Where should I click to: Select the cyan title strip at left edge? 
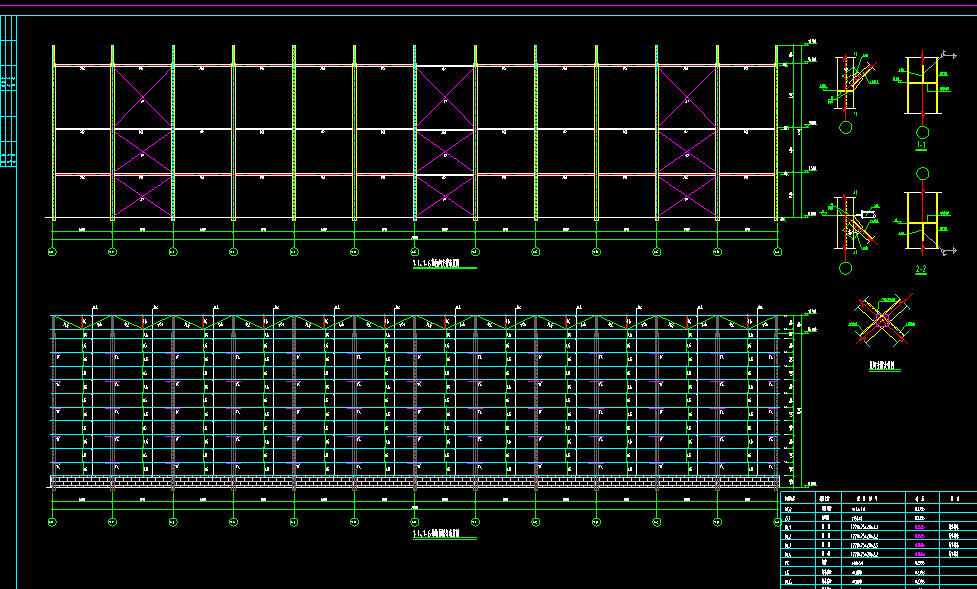pos(8,100)
